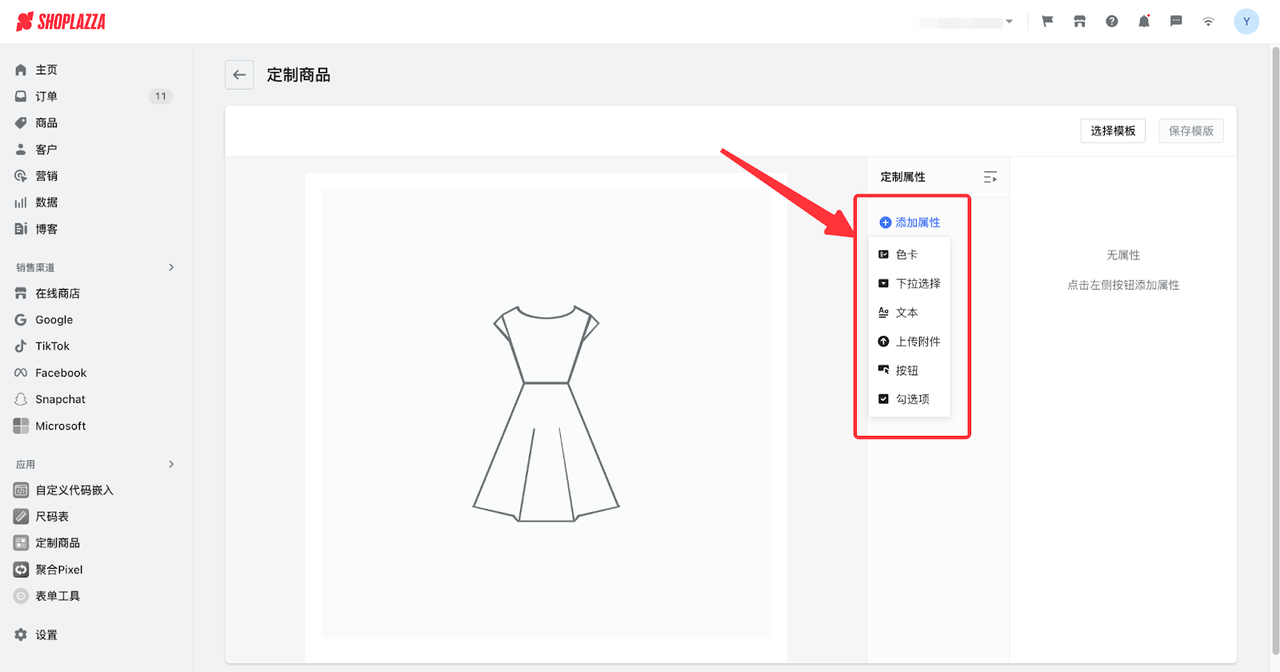Screen dimensions: 1280x672
Task: Open the notifications bell
Action: pyautogui.click(x=1143, y=20)
